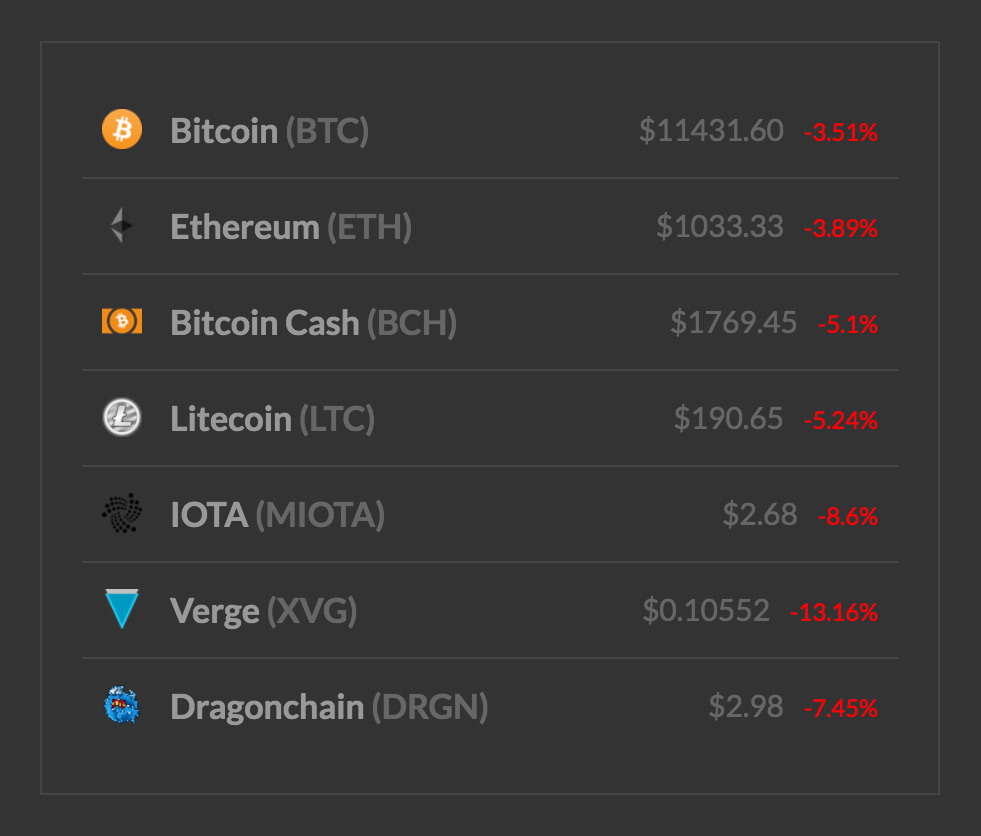Click the Dragonchain dragon icon
The image size is (981, 836).
coord(122,705)
